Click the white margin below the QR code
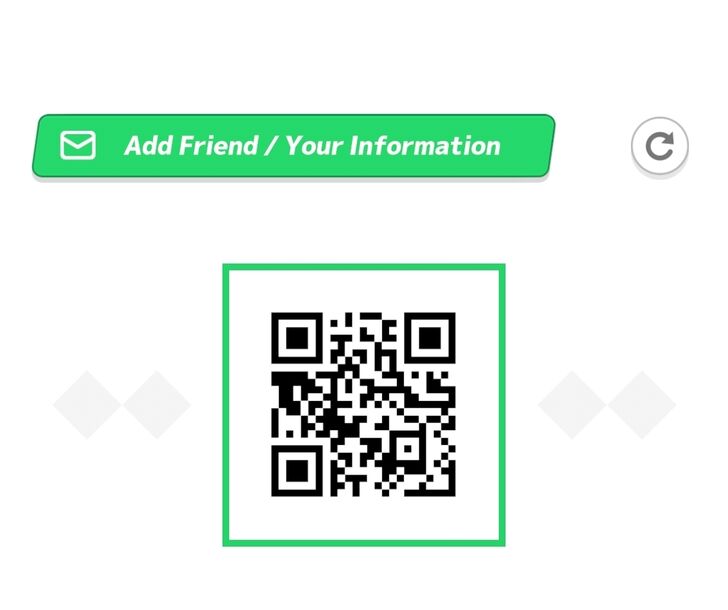This screenshot has width=728, height=610. click(364, 519)
